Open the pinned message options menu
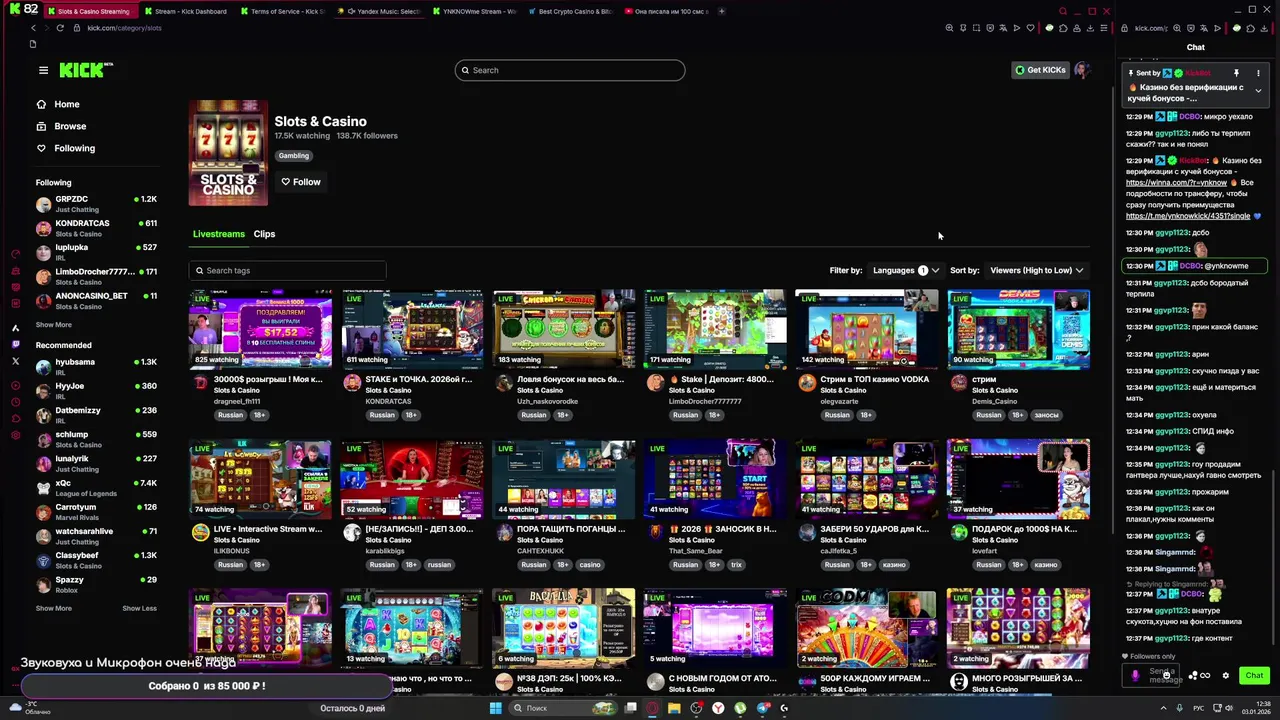Viewport: 1280px width, 720px height. 1258,73
